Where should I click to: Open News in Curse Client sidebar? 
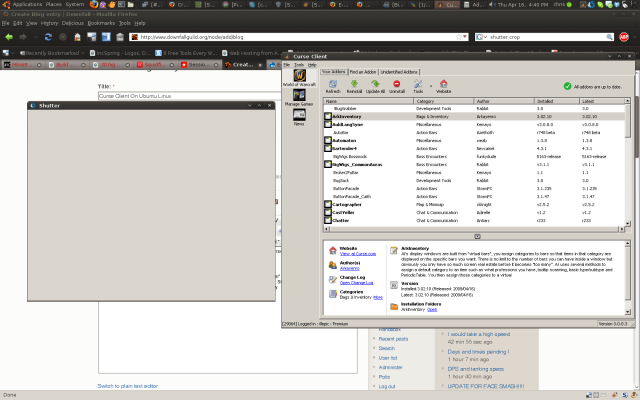pos(299,115)
